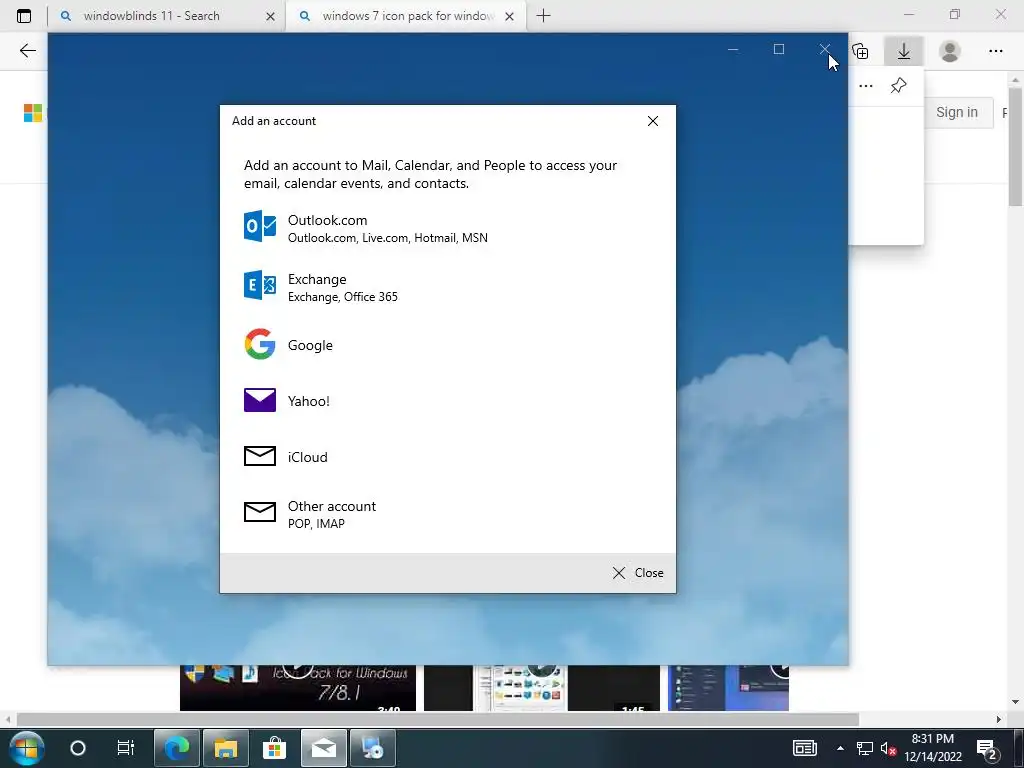Open the Action Center notifications icon
The width and height of the screenshot is (1024, 768).
(x=985, y=748)
